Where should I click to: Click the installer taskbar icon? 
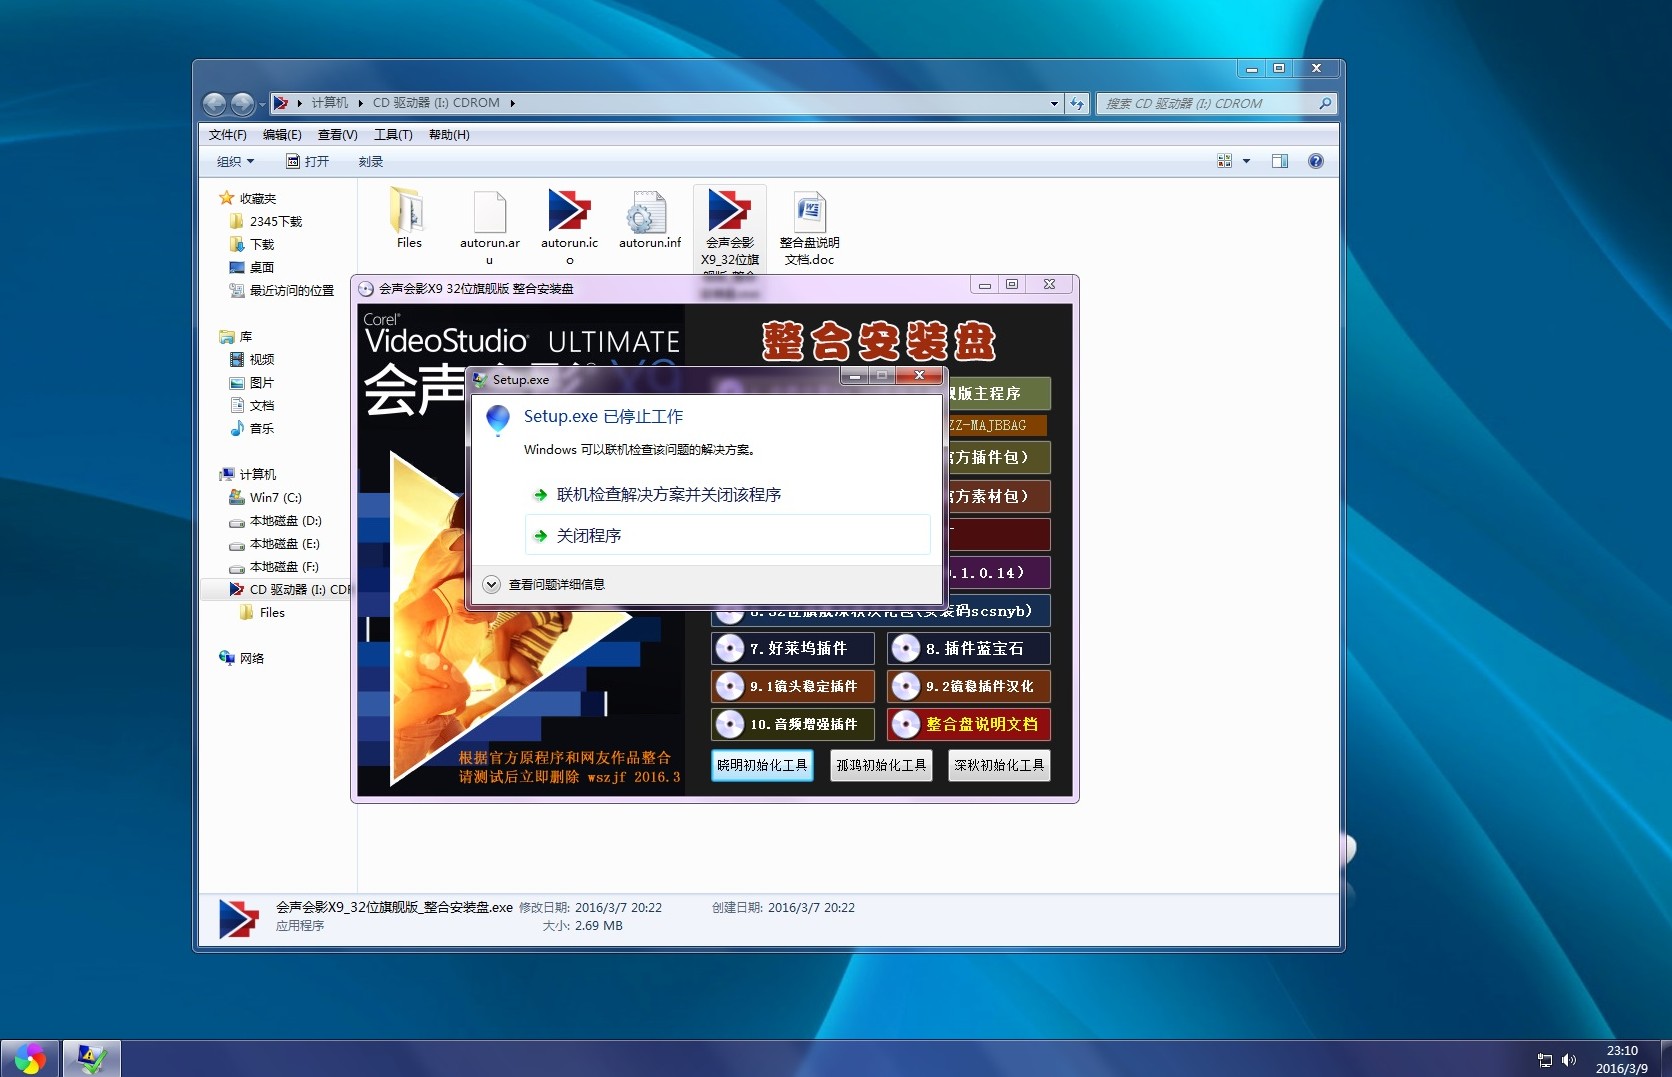pyautogui.click(x=92, y=1059)
